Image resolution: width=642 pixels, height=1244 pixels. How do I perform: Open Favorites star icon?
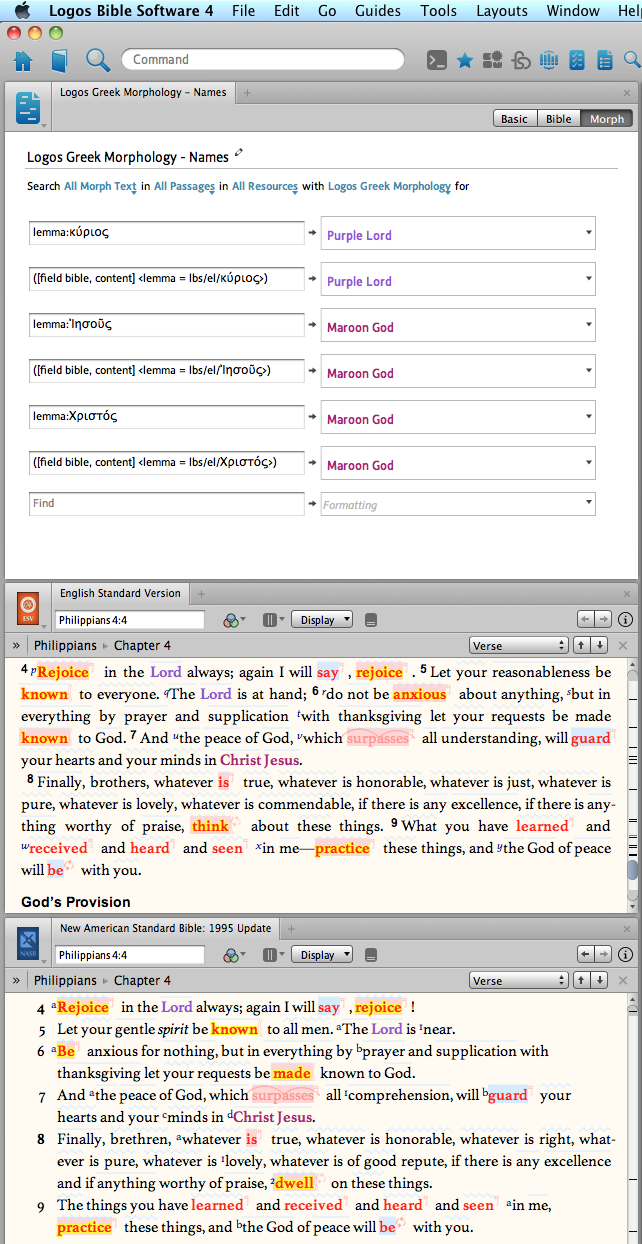[x=465, y=60]
